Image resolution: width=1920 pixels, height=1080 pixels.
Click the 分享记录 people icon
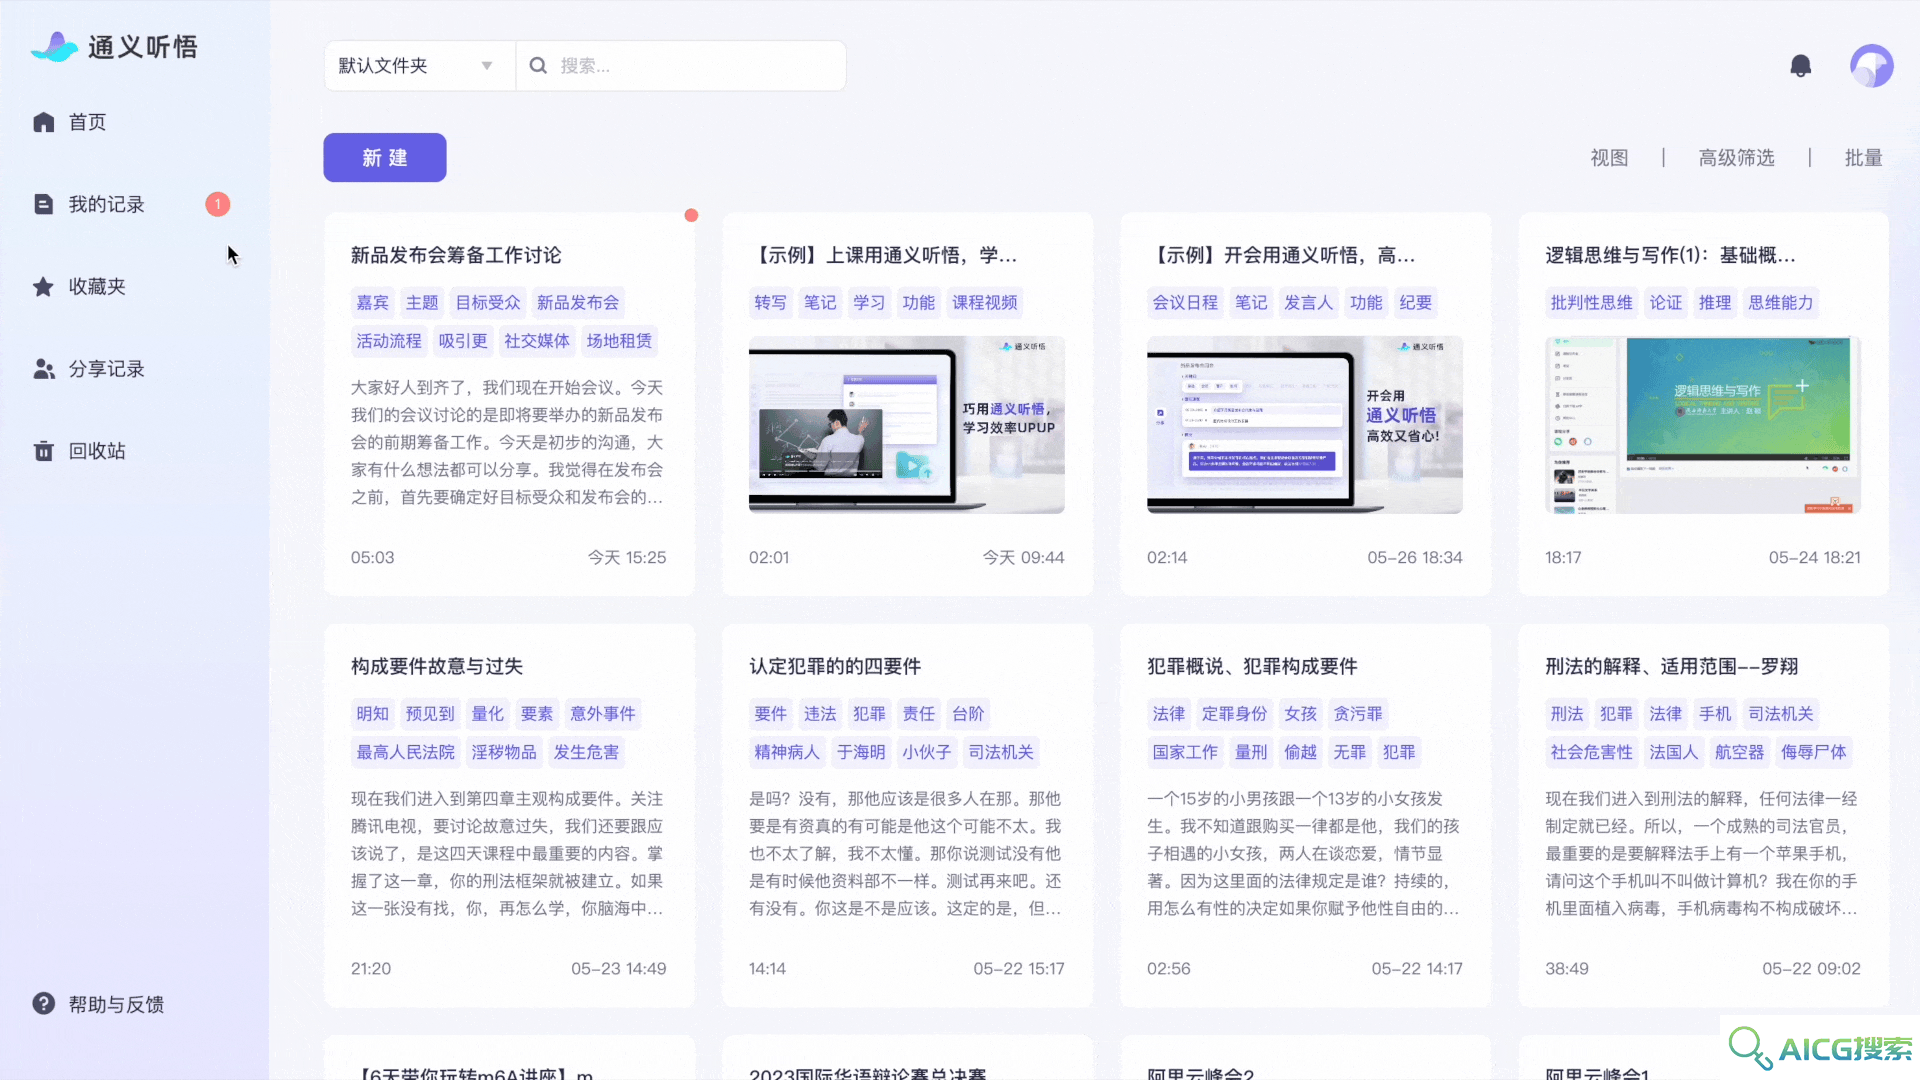43,369
